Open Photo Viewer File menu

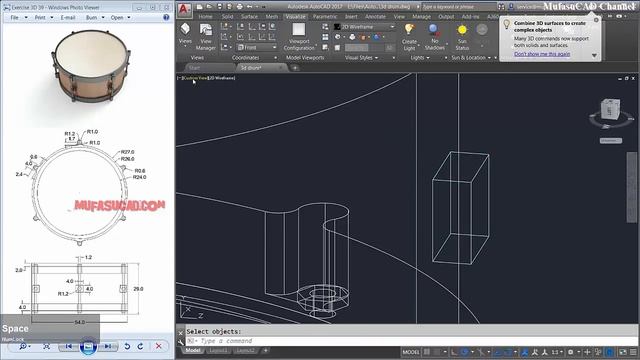click(18, 18)
